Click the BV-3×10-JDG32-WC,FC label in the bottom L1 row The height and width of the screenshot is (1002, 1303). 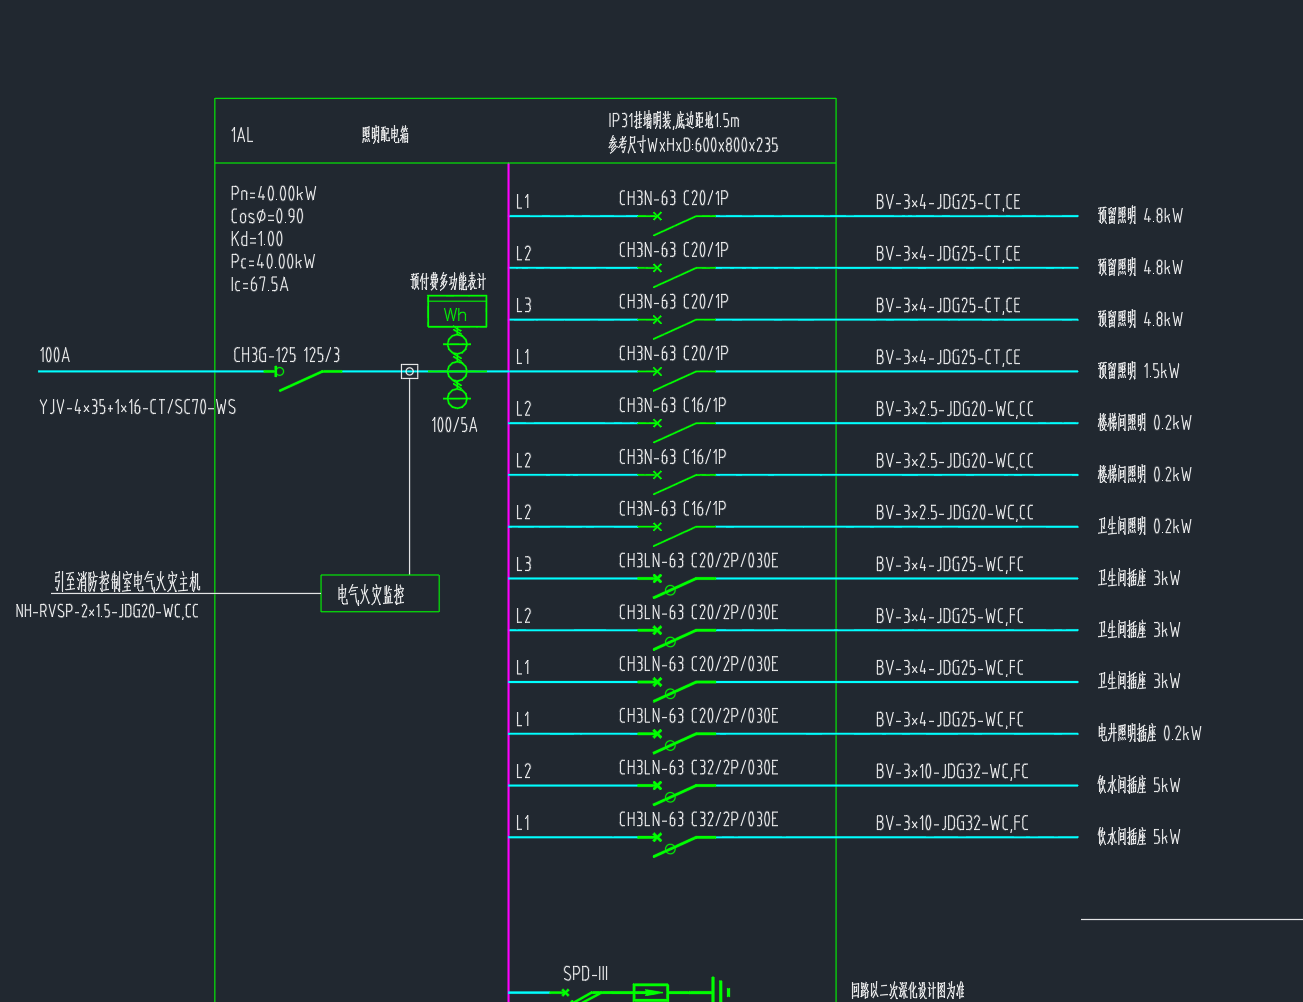(952, 824)
